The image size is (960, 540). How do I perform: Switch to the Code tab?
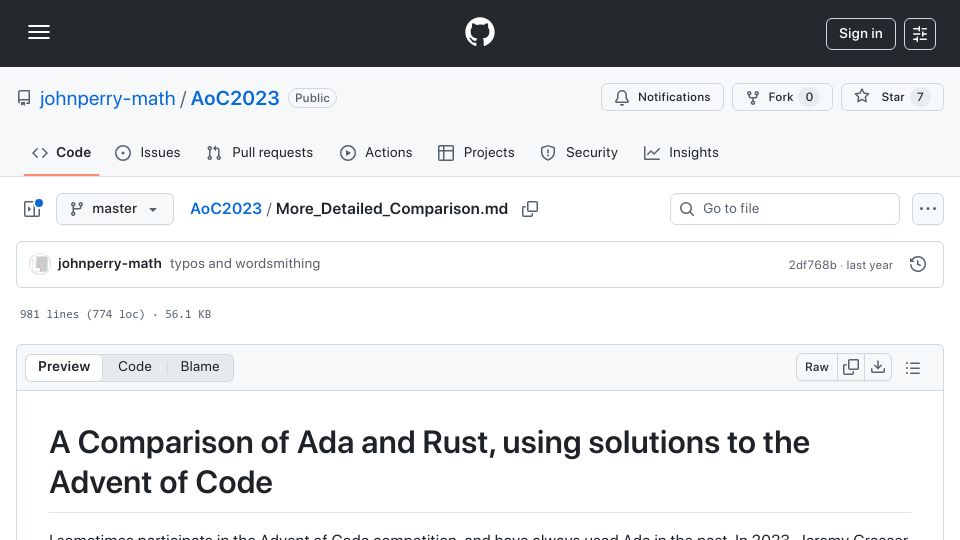pyautogui.click(x=61, y=152)
